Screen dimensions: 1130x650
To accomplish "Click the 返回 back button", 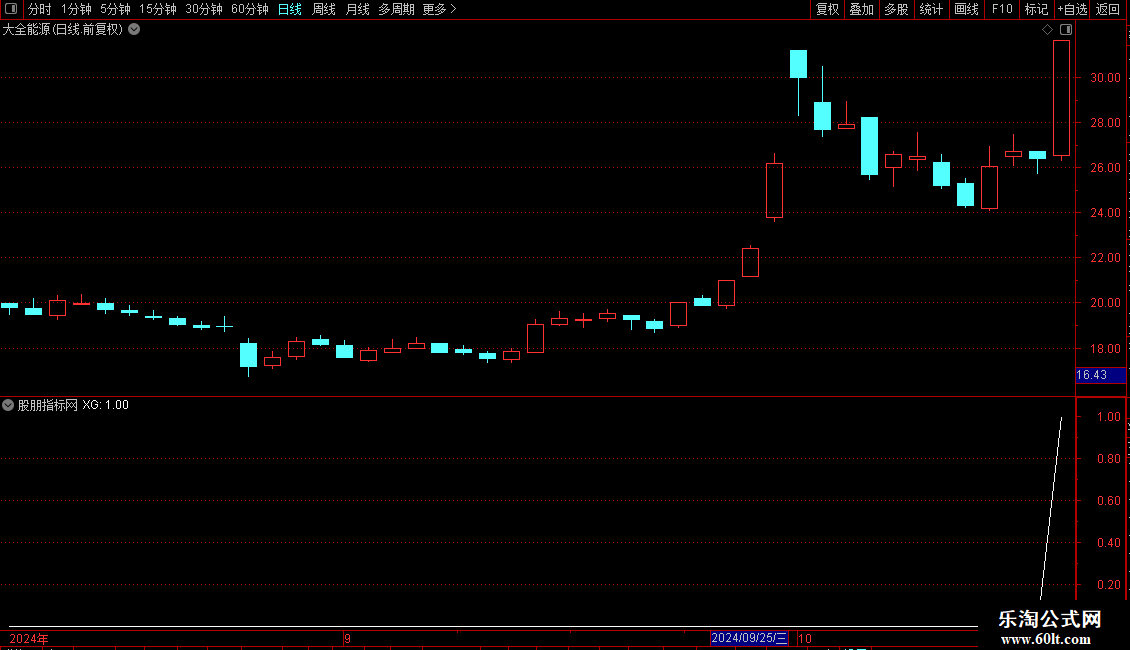I will [1108, 9].
